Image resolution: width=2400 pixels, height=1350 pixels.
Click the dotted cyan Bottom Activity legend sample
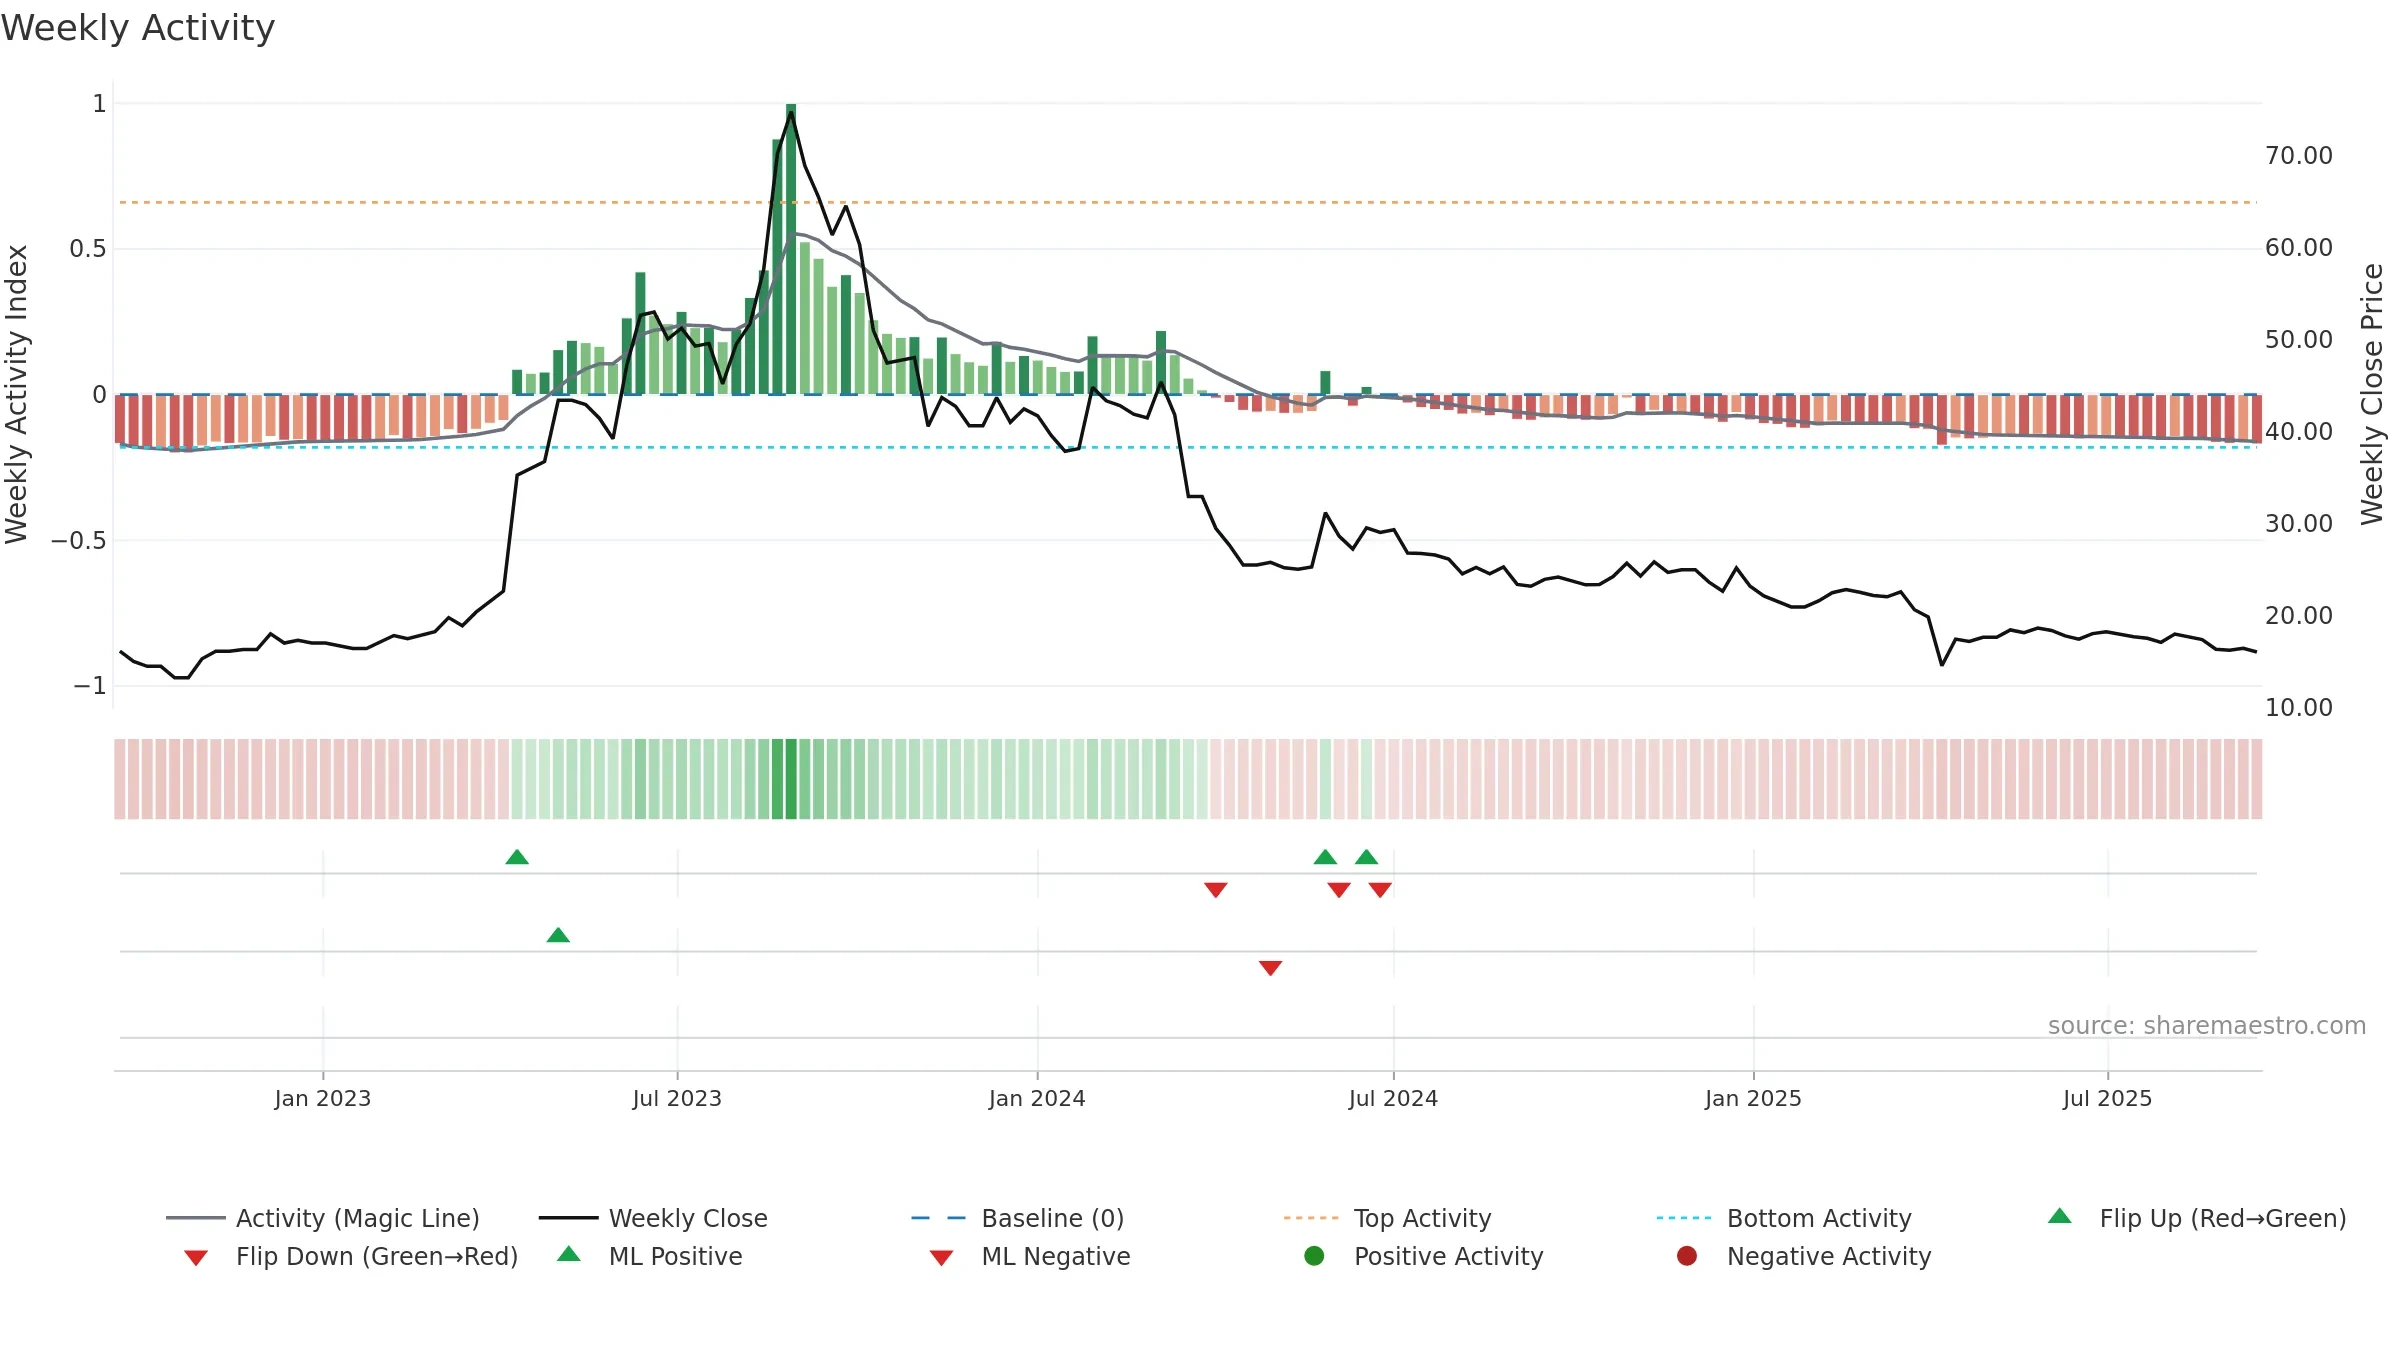pos(1686,1218)
